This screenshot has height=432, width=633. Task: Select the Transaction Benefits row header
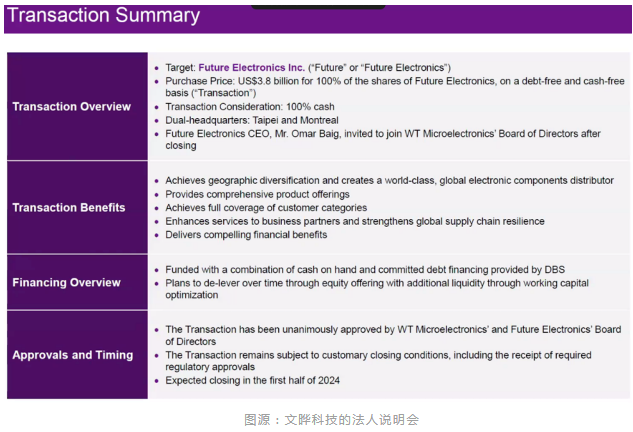pos(69,208)
